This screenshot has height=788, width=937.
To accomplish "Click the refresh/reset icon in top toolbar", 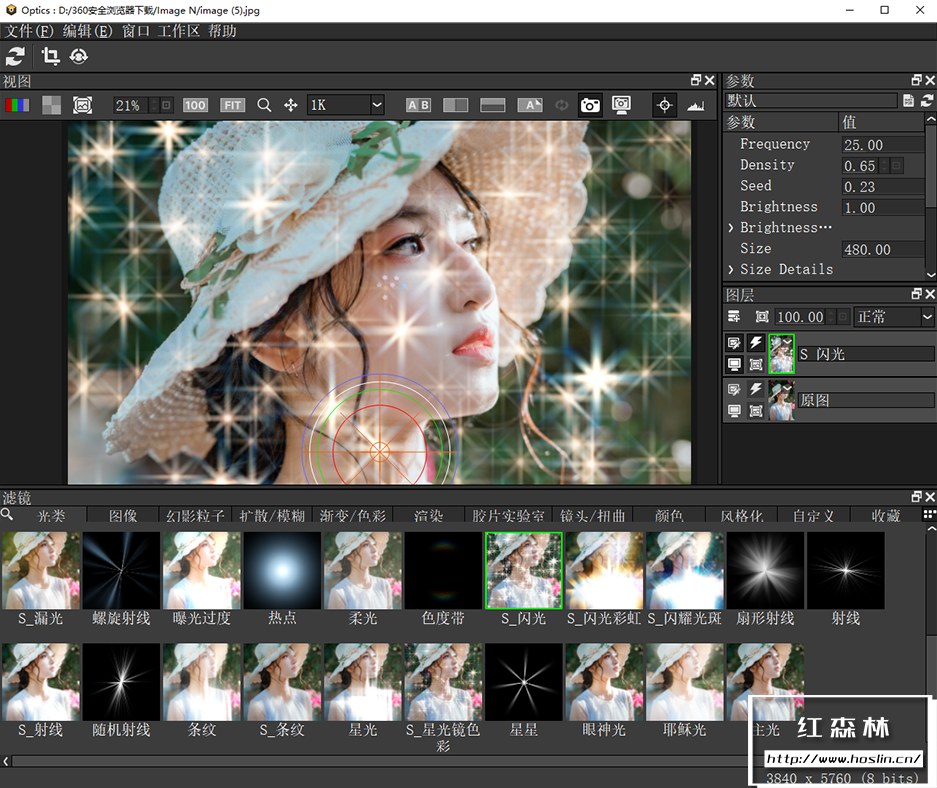I will pos(15,56).
